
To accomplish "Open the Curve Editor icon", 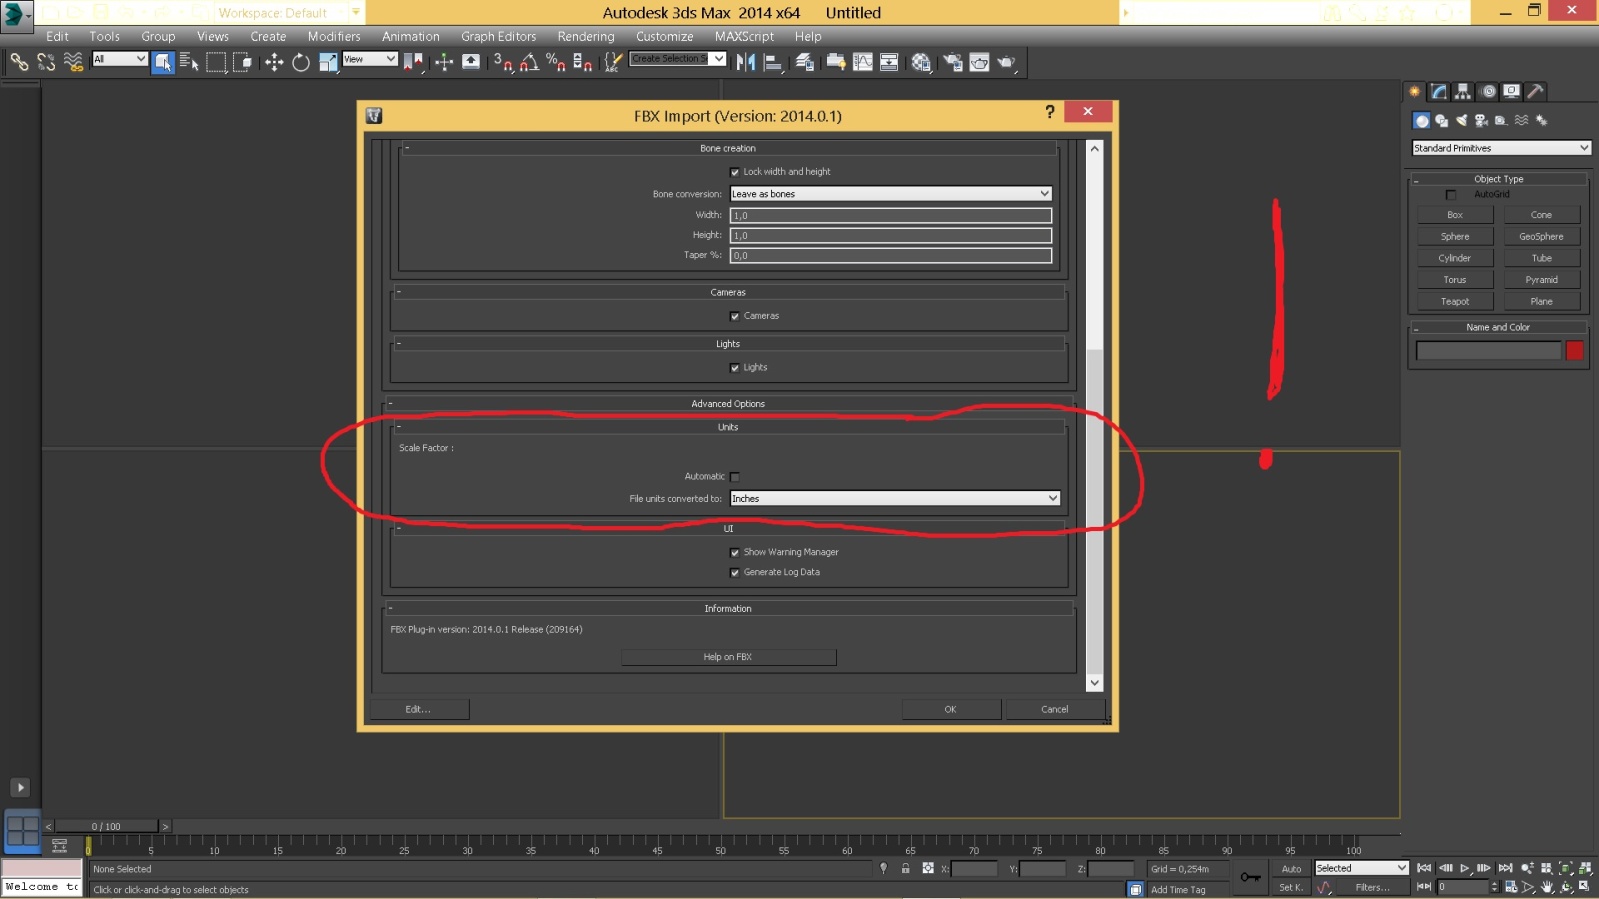I will (x=863, y=62).
